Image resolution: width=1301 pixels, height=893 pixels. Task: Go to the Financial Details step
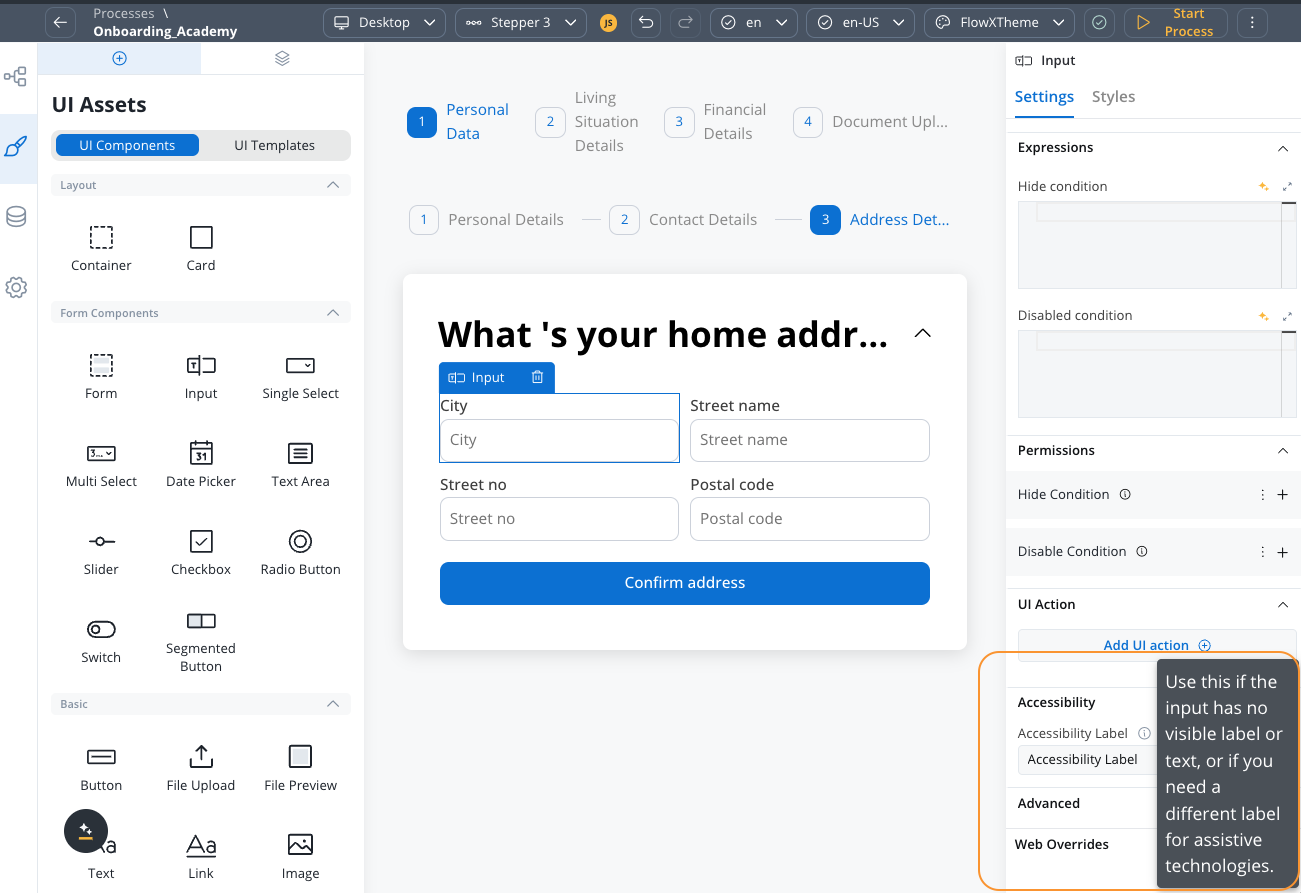tap(716, 122)
